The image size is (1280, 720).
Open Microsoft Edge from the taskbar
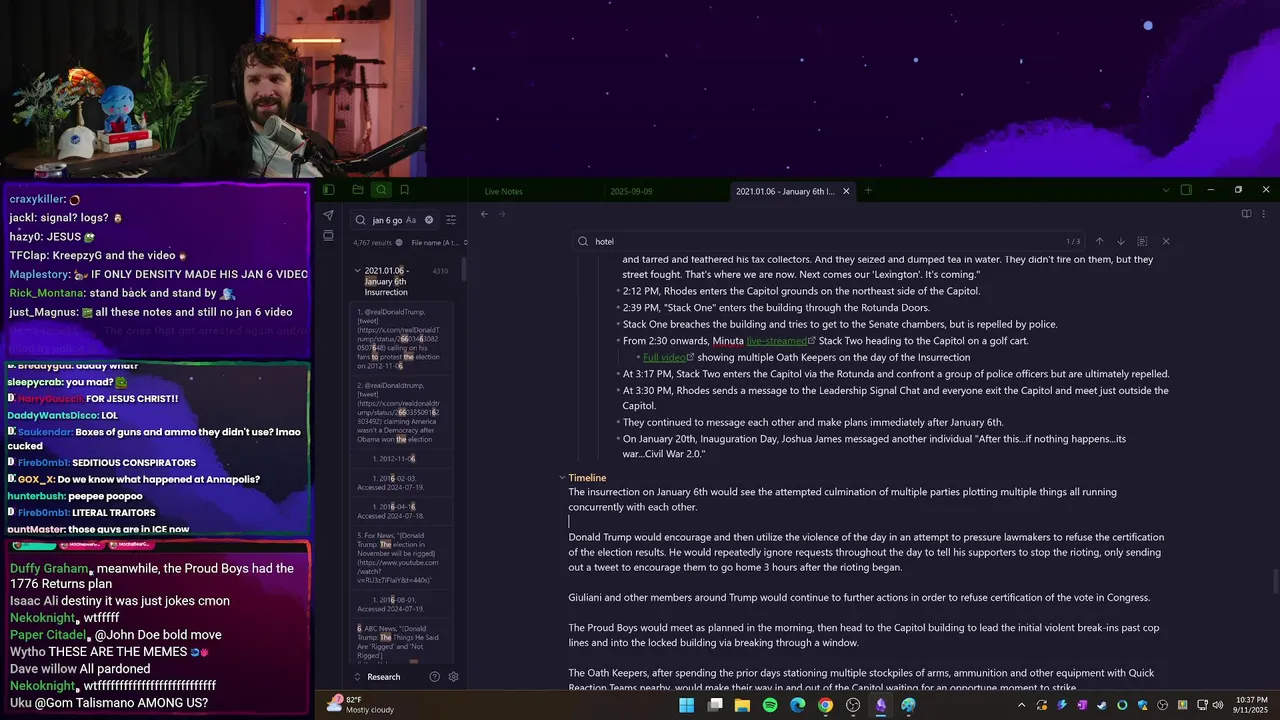pyautogui.click(x=797, y=705)
